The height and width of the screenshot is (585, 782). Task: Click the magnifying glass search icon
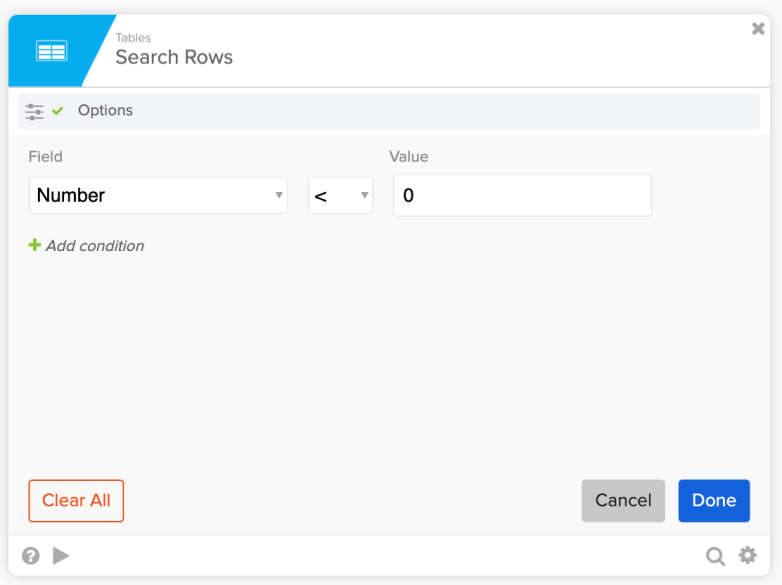pos(715,556)
